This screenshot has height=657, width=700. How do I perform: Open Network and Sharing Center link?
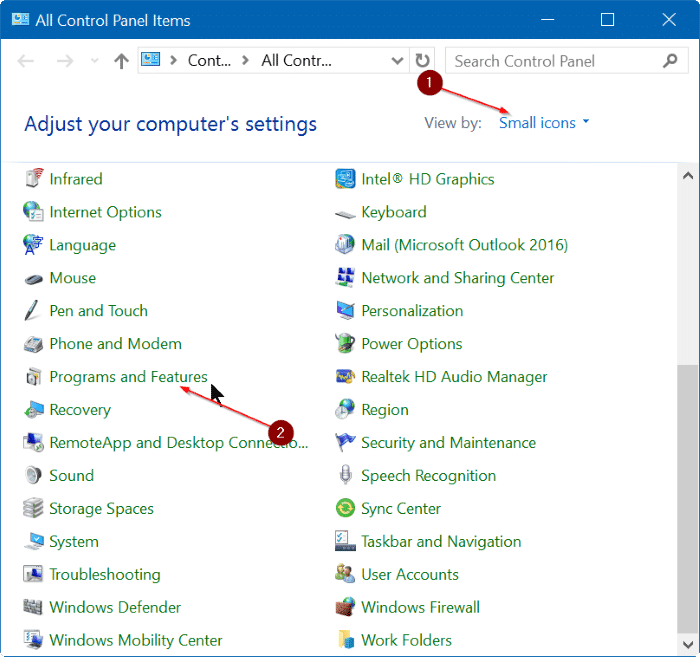click(458, 278)
